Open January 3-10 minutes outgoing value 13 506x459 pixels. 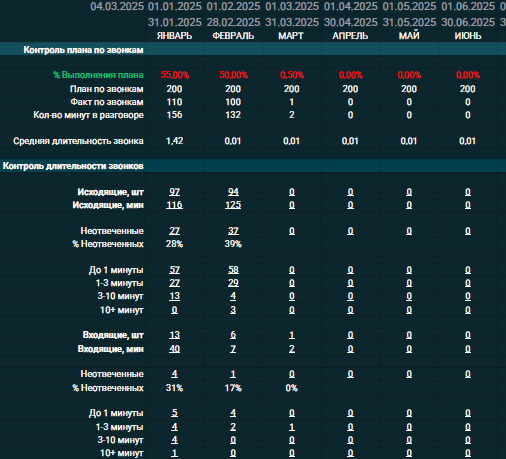pos(174,296)
